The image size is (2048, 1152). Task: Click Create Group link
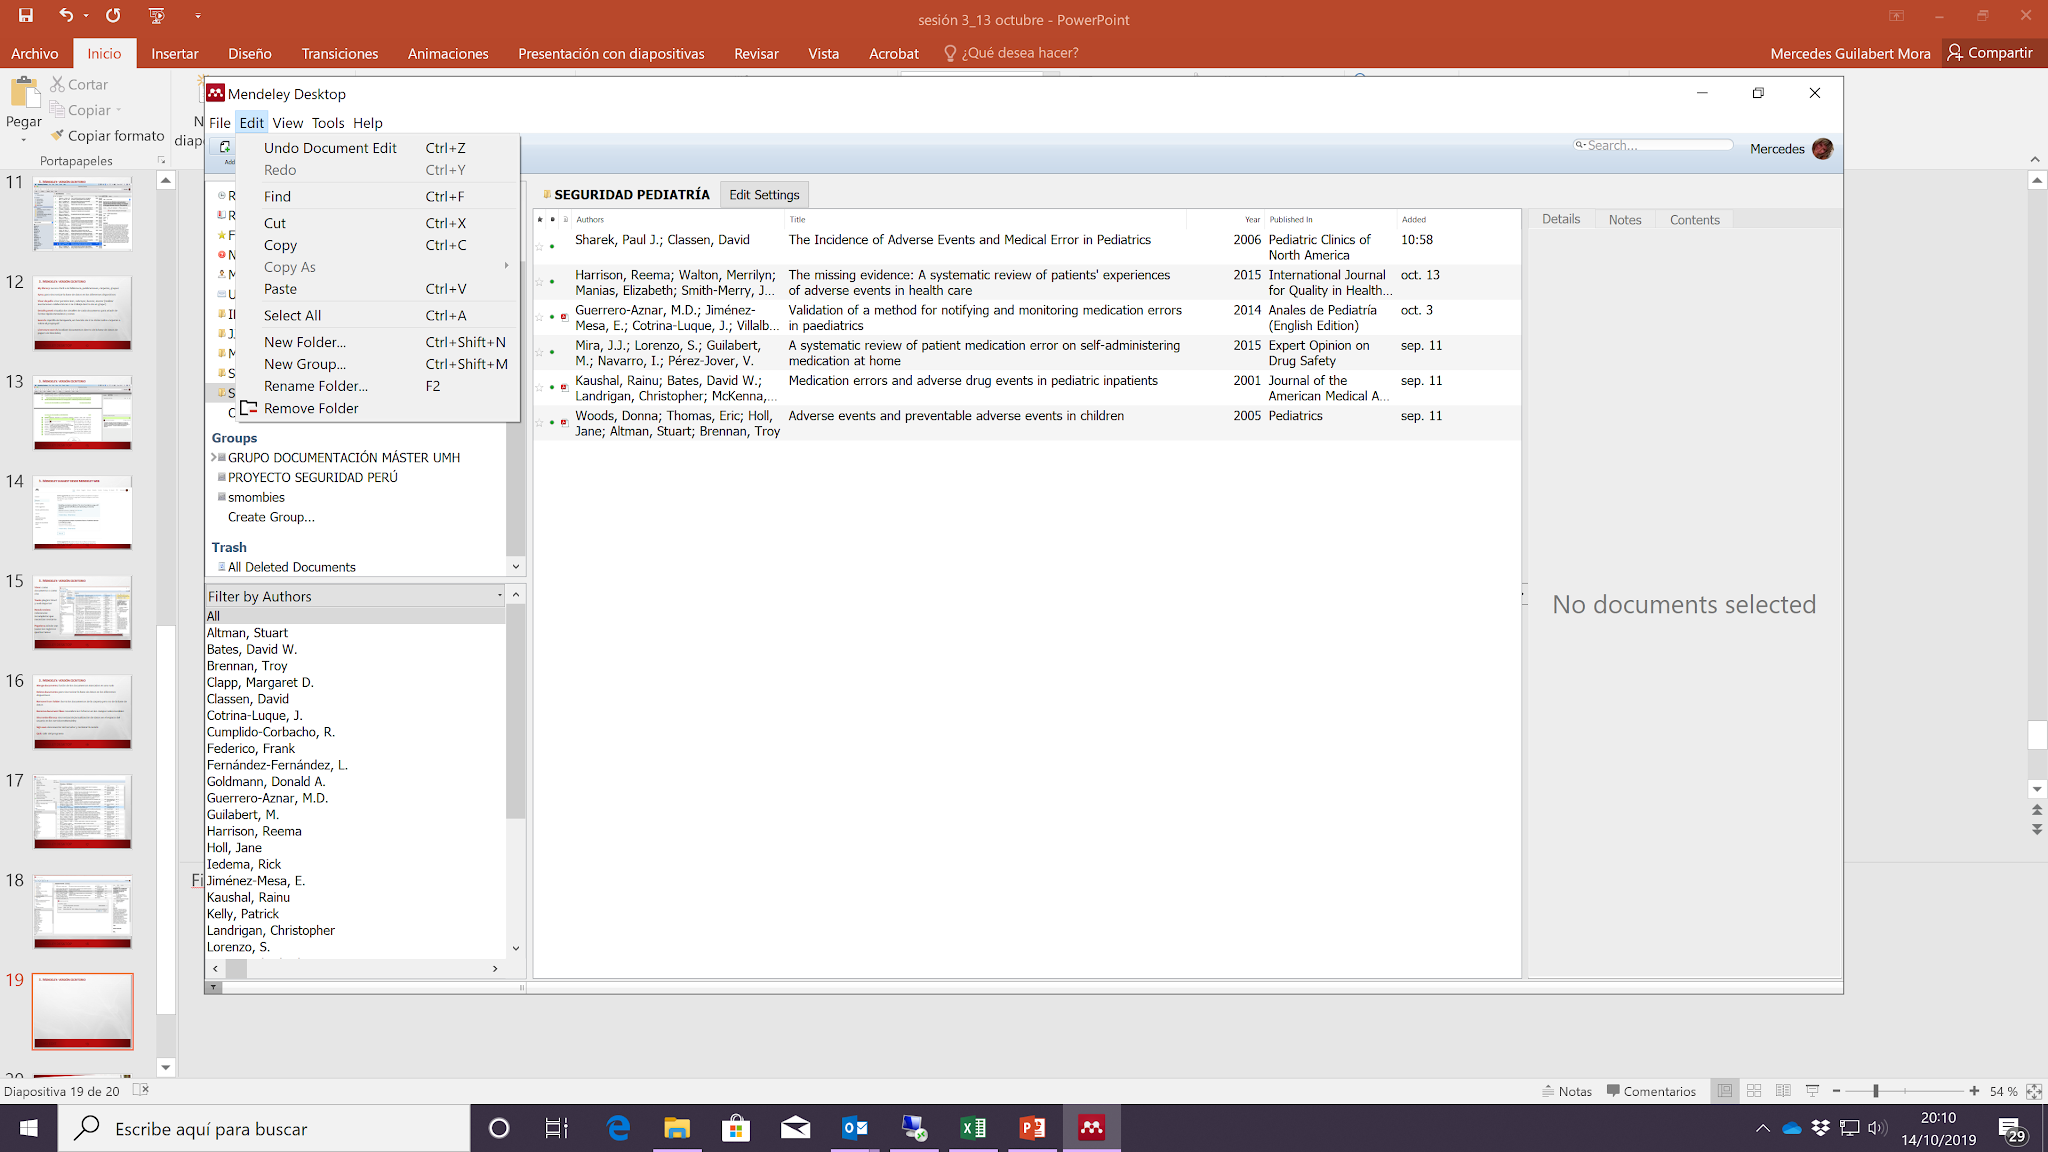tap(271, 517)
